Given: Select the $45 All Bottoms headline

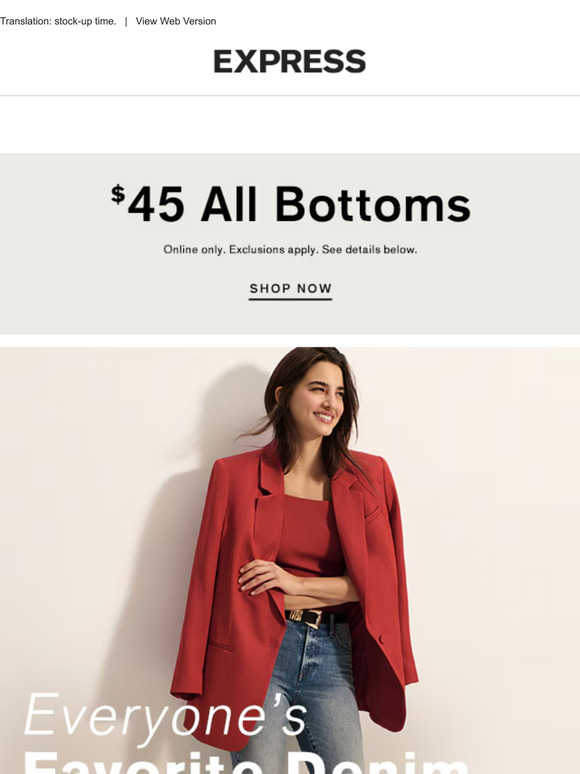Looking at the screenshot, I should (290, 204).
